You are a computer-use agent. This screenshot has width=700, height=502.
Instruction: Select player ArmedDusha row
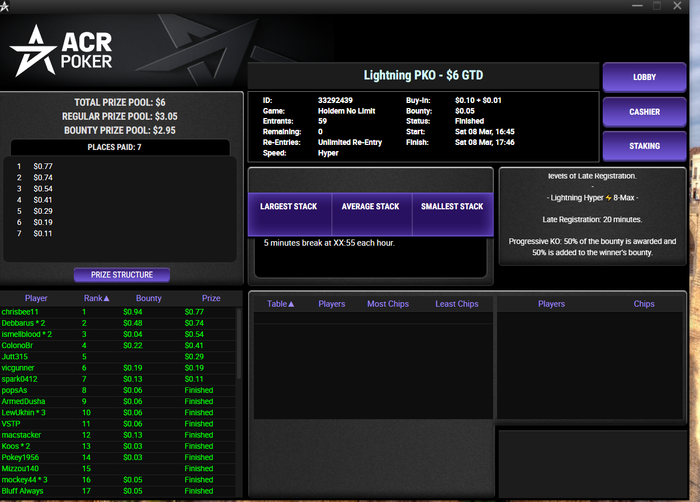click(x=118, y=401)
